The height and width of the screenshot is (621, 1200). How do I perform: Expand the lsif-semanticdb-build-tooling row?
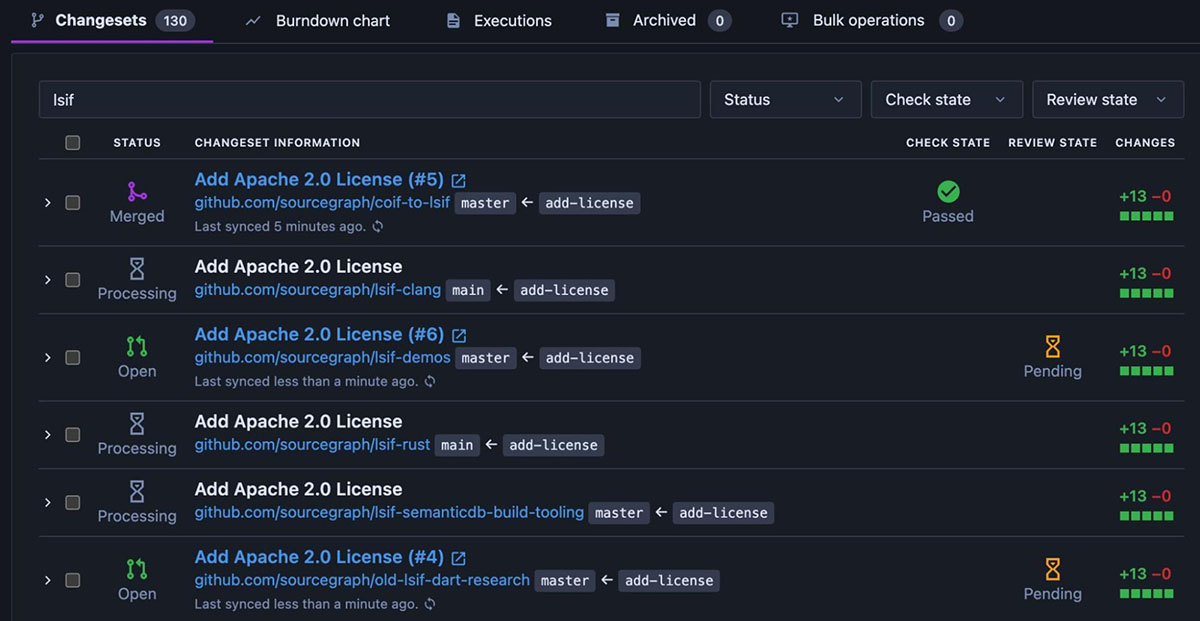coord(47,503)
